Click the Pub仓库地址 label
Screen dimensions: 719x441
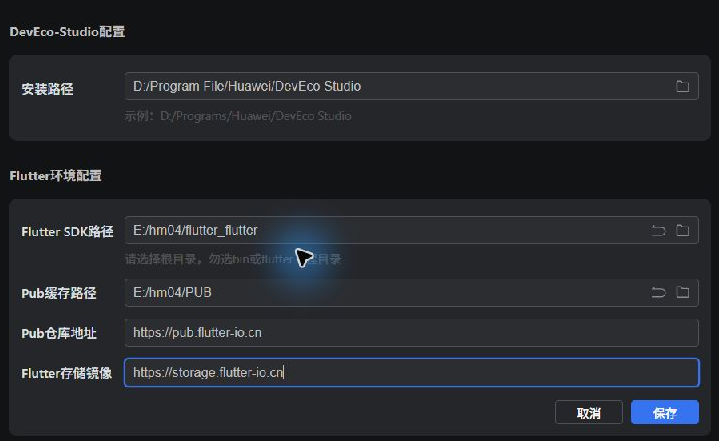point(59,333)
